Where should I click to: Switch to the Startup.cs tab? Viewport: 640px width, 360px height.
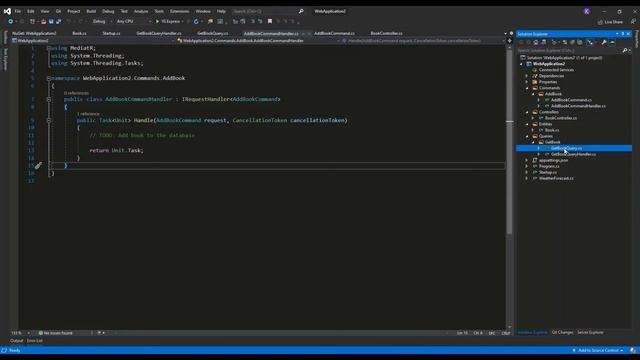[x=111, y=33]
